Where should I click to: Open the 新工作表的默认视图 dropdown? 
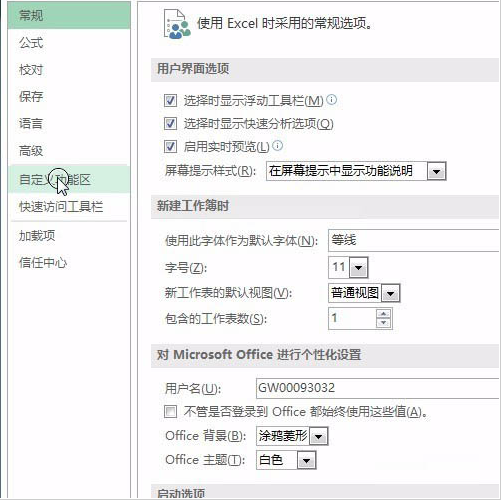(x=391, y=294)
